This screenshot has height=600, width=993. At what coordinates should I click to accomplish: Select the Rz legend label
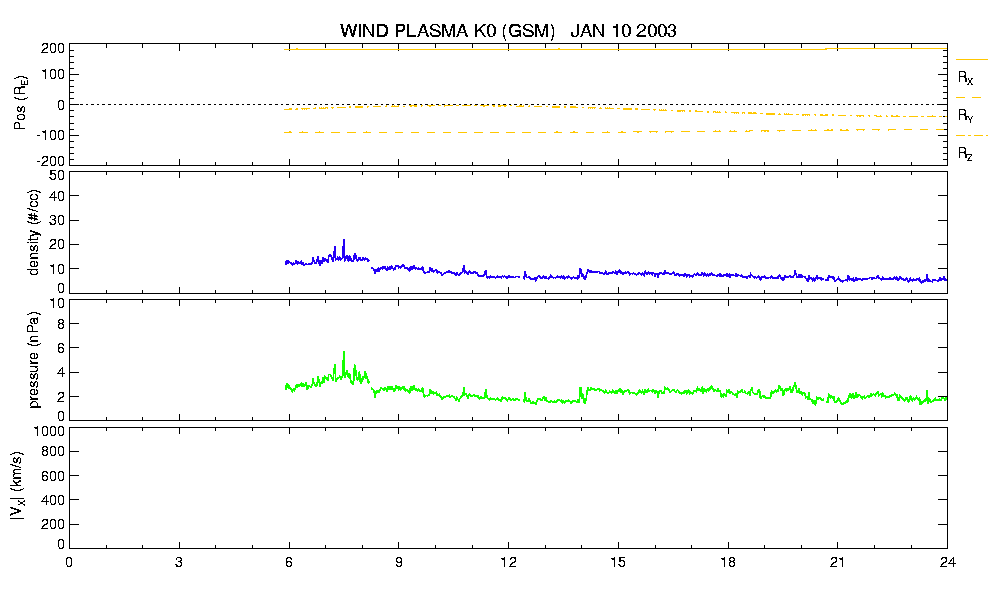click(965, 153)
